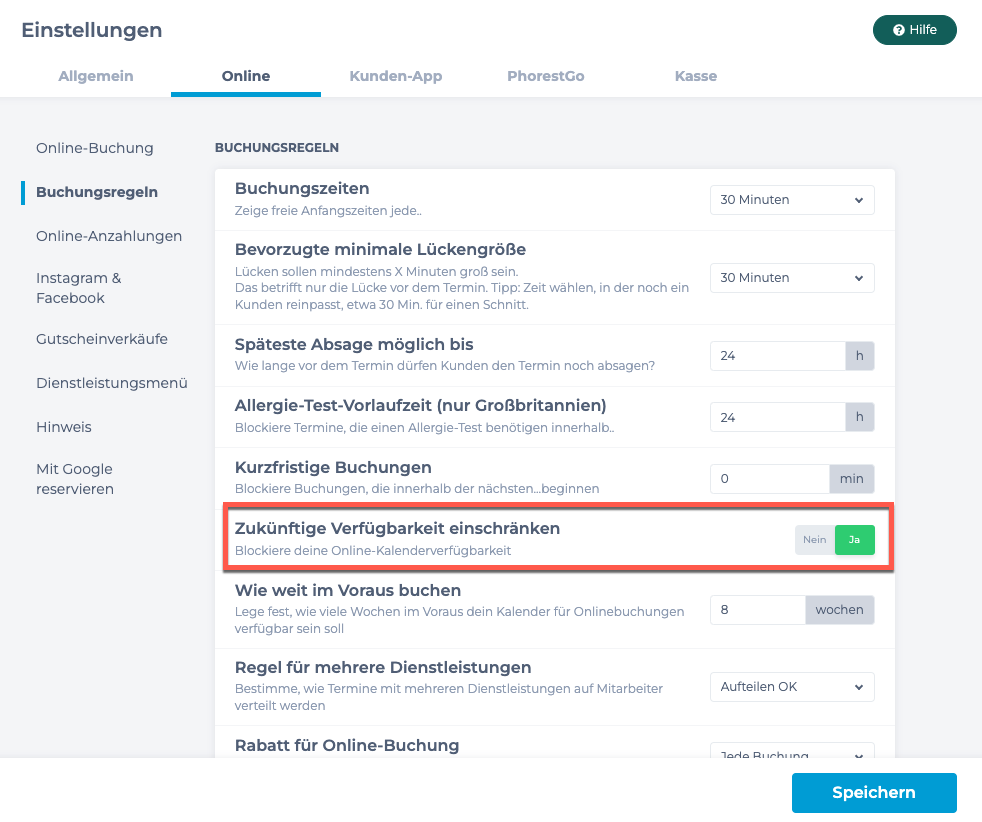
Task: Click the Späteste Absage hours field
Action: click(778, 356)
